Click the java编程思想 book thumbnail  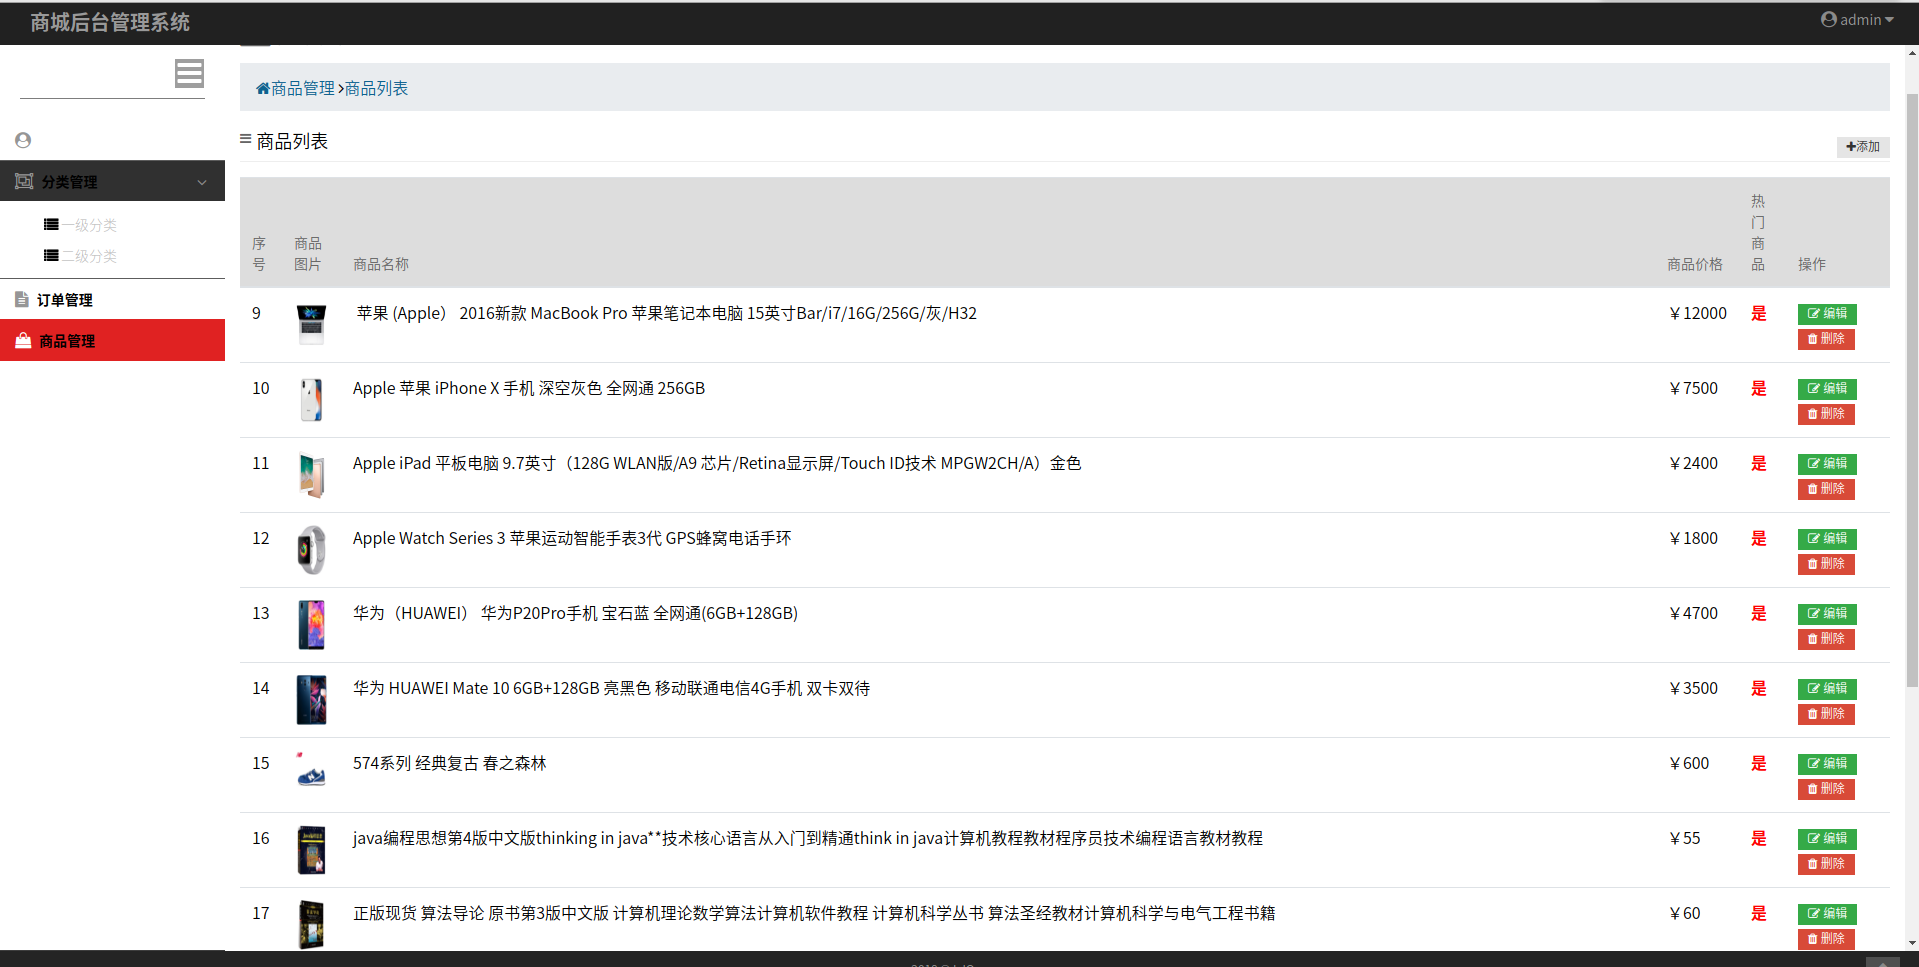coord(311,850)
